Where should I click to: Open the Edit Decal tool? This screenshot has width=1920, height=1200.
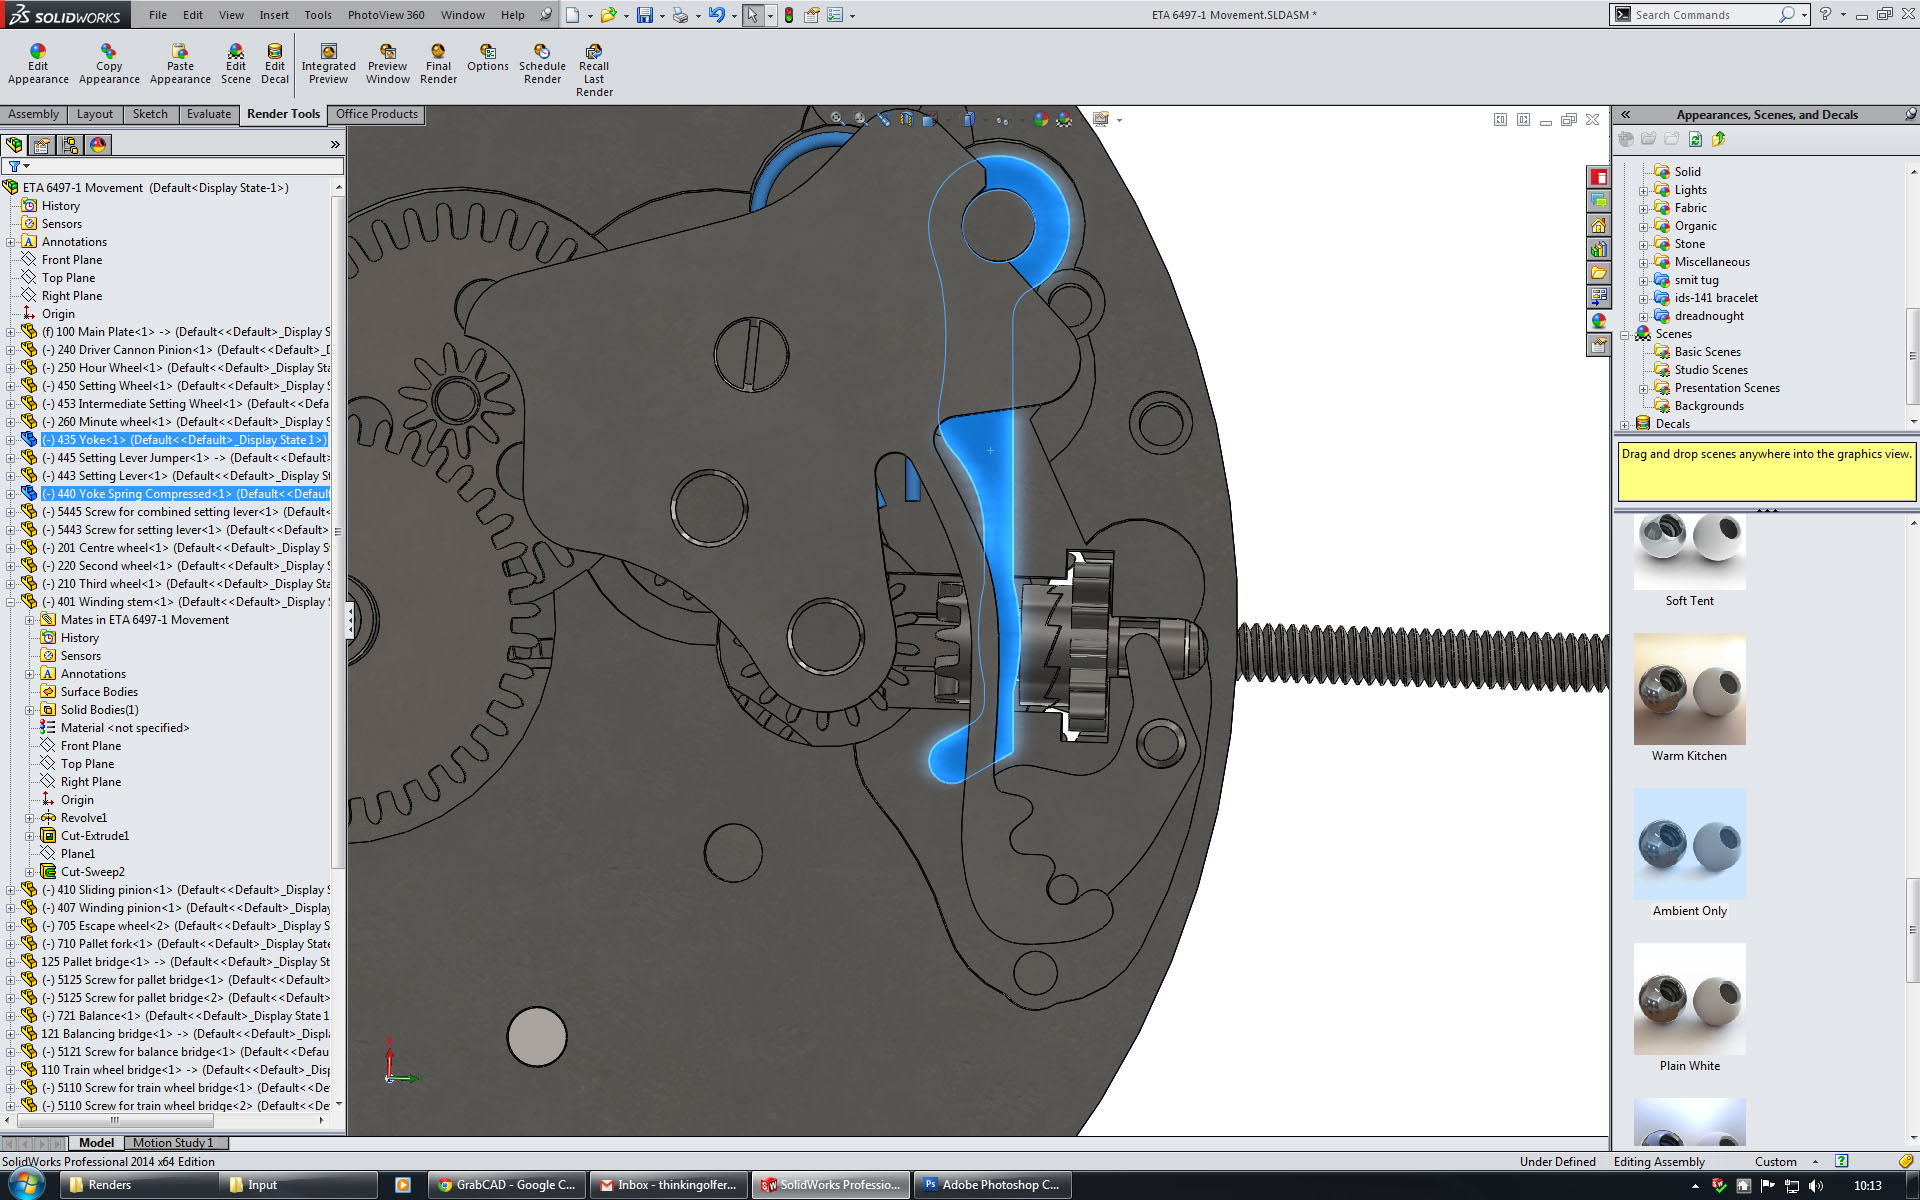[275, 64]
